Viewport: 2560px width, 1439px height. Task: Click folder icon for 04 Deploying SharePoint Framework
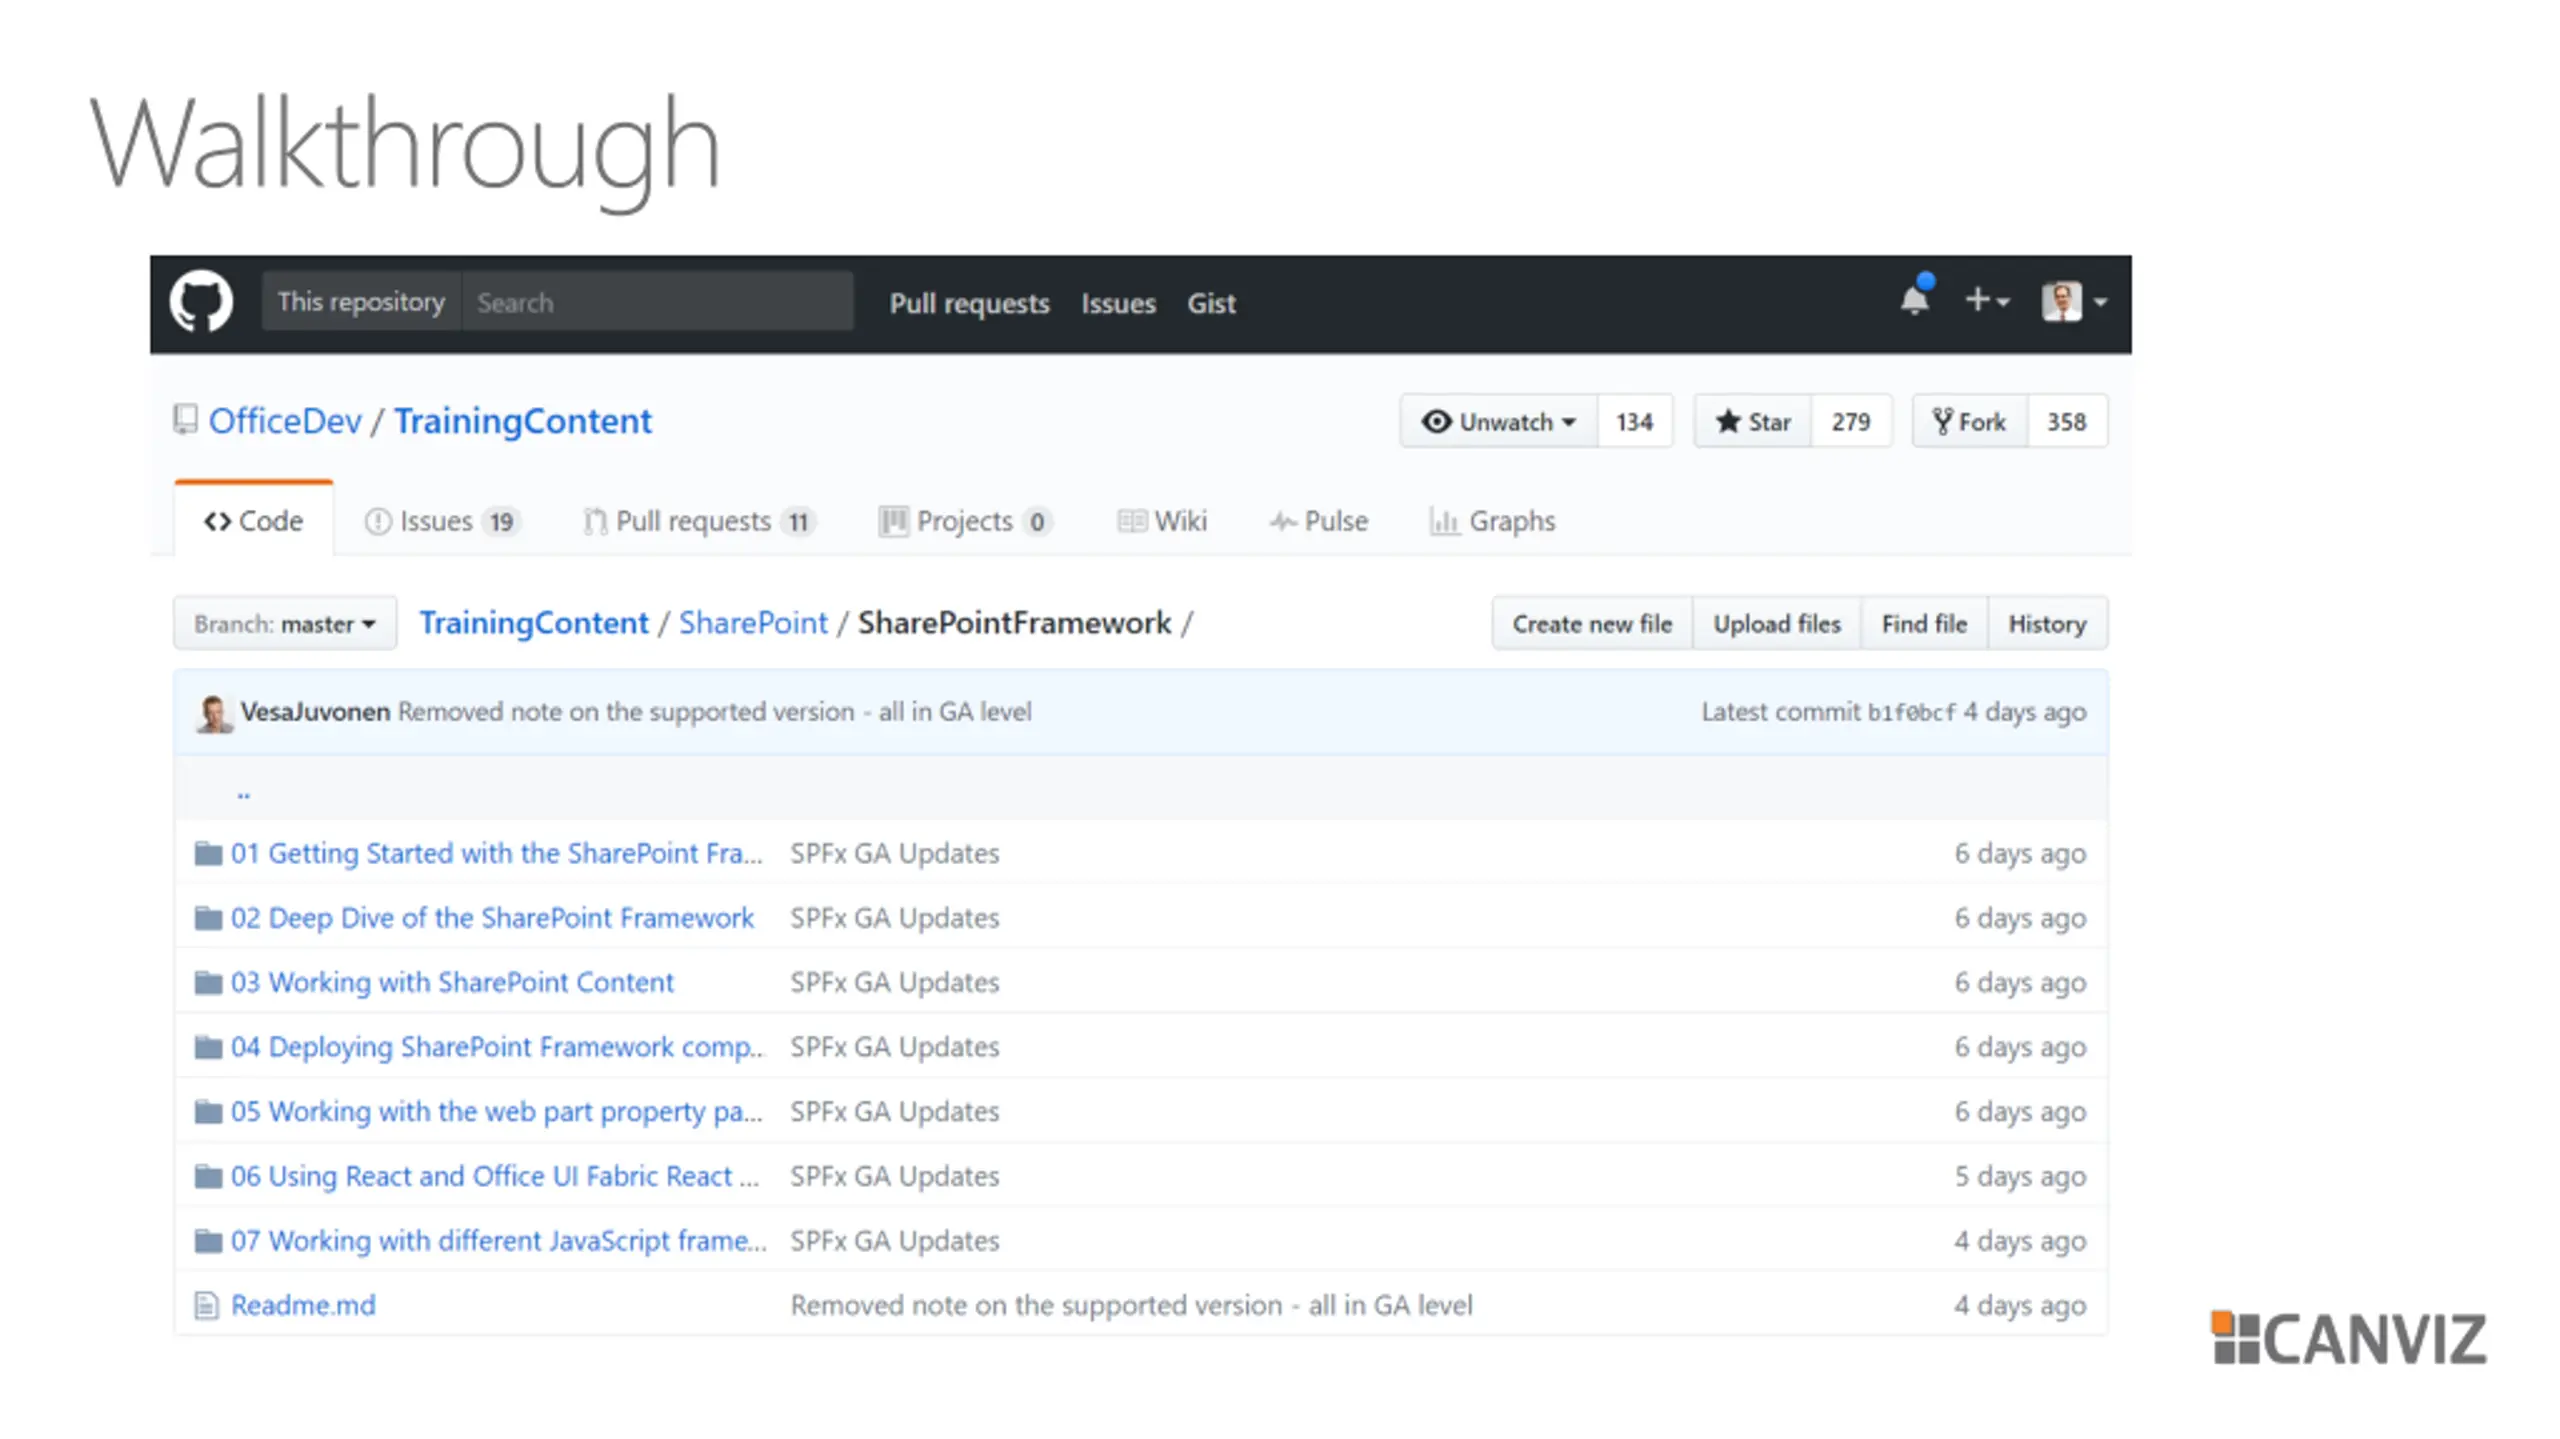point(208,1047)
